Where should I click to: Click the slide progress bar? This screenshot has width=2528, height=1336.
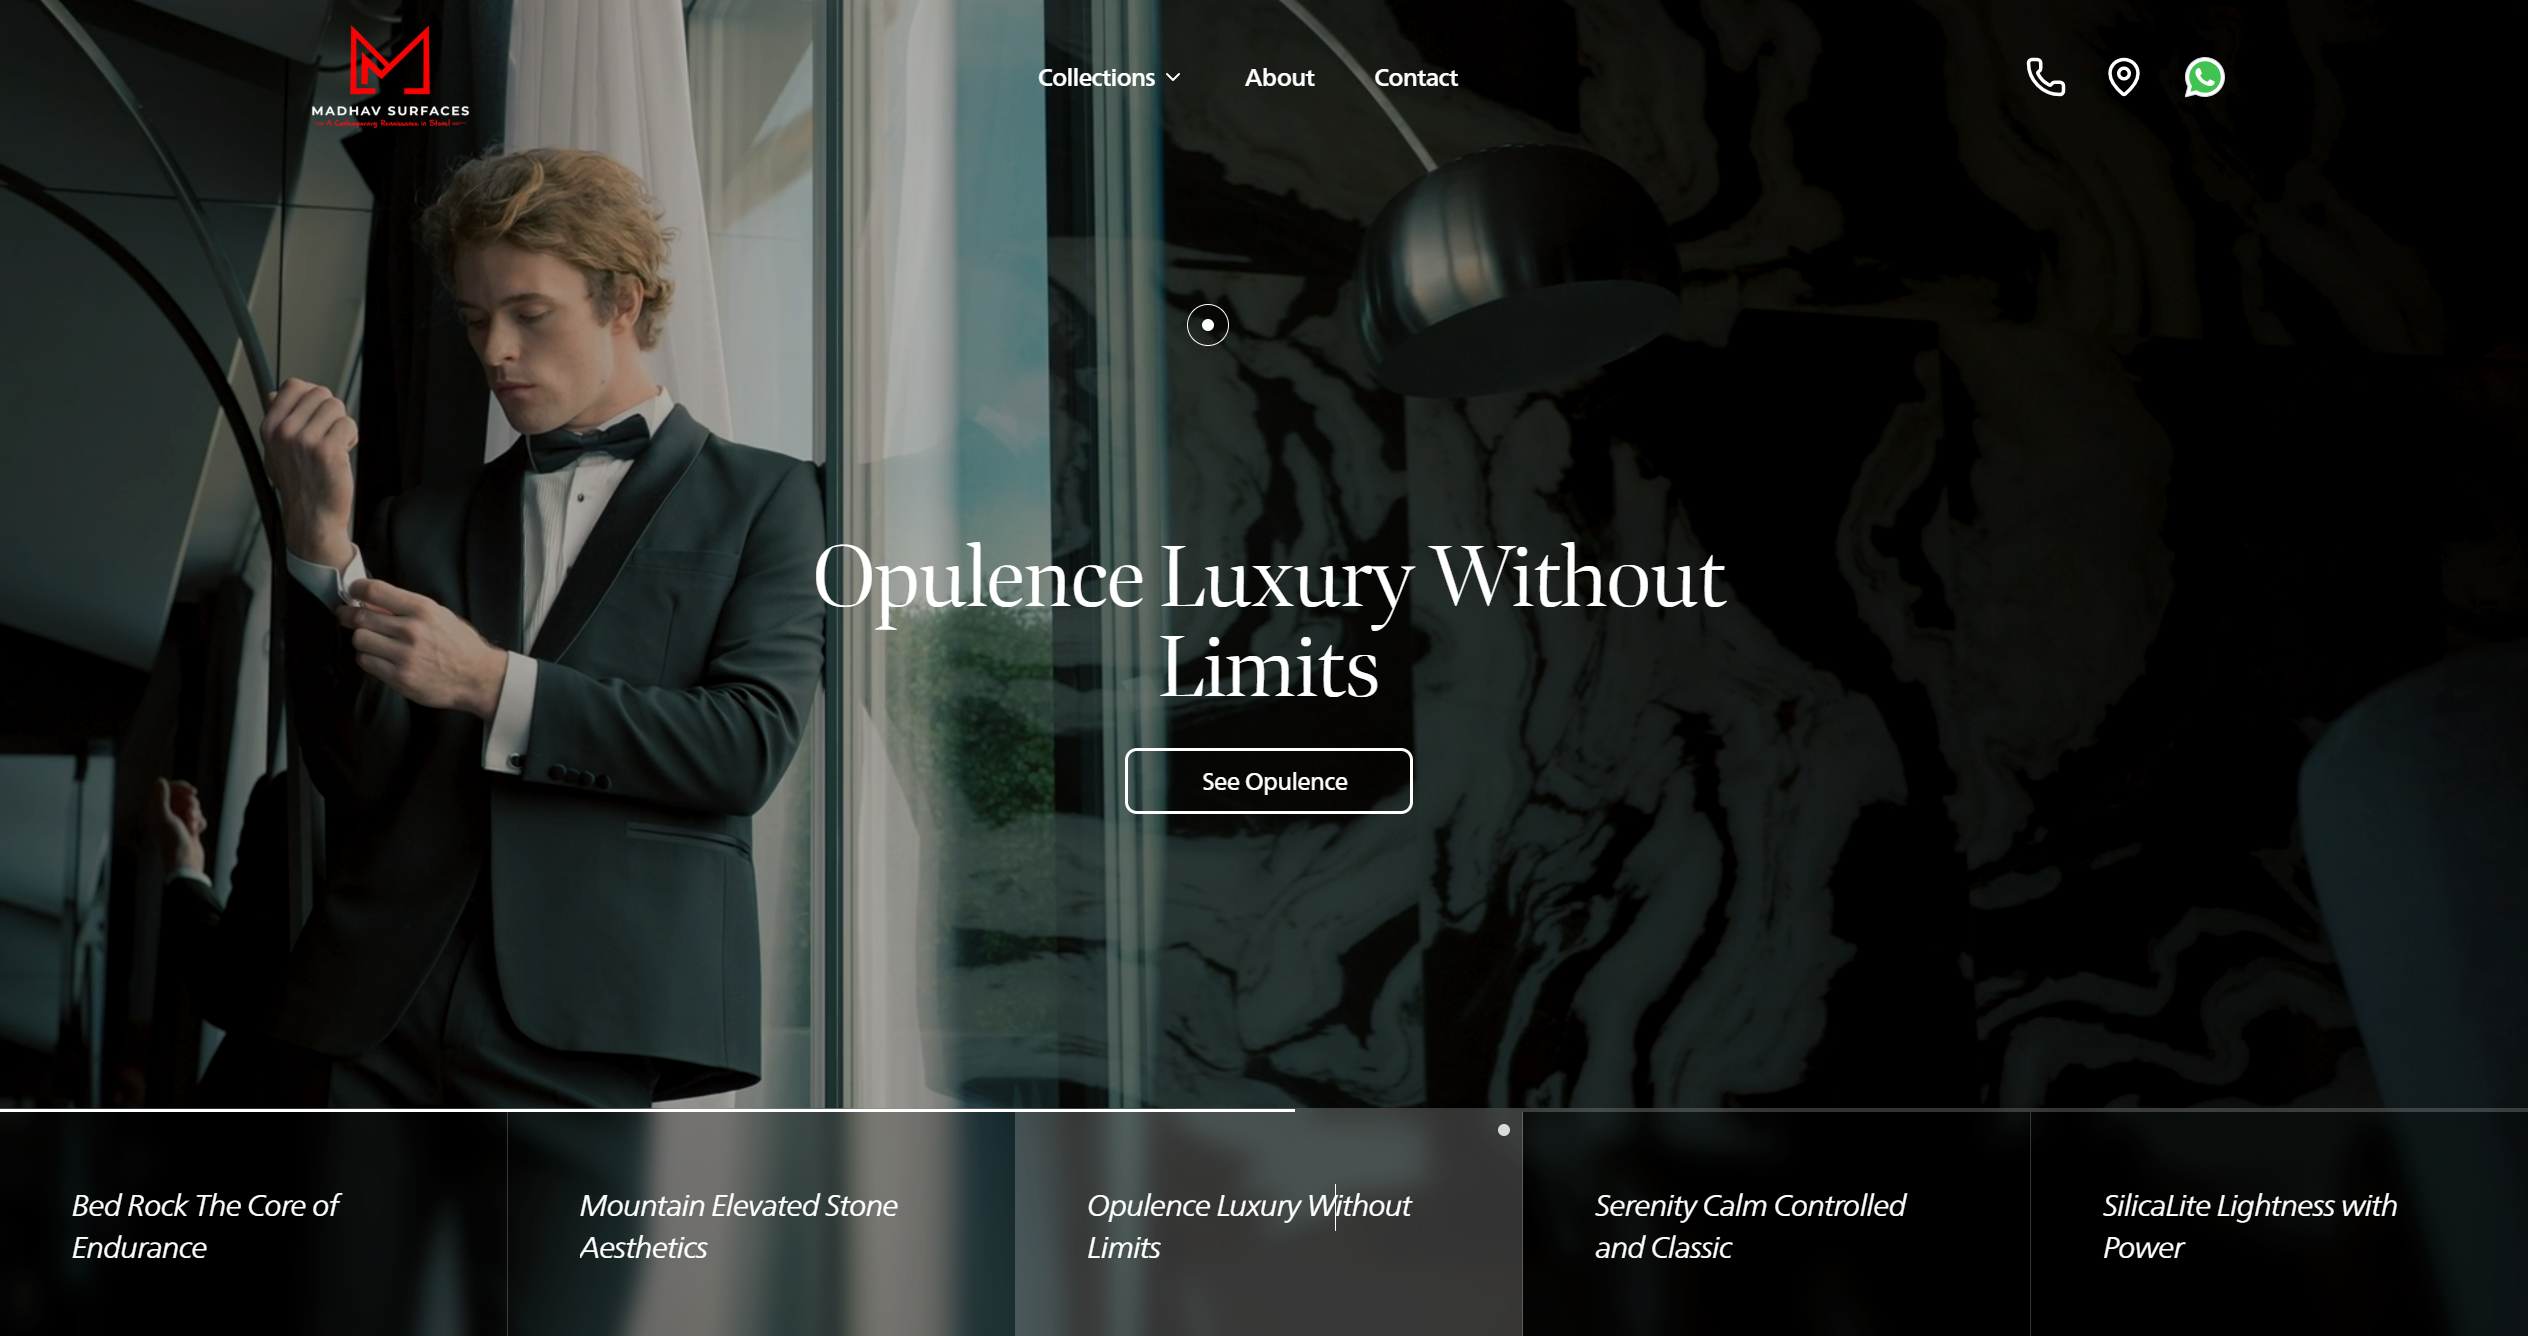[x=1264, y=1110]
